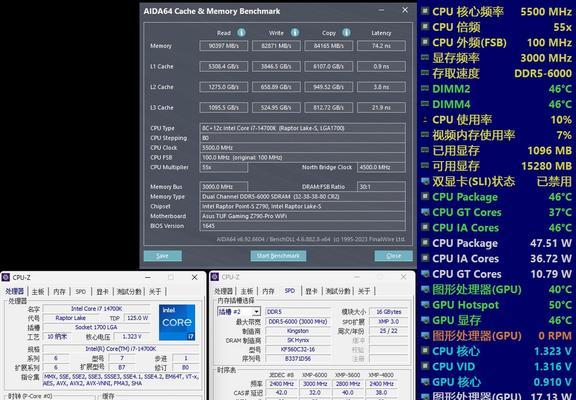Select 测试分数 tab in right CPU-Z
Image resolution: width=576 pixels, height=400 pixels.
click(338, 291)
